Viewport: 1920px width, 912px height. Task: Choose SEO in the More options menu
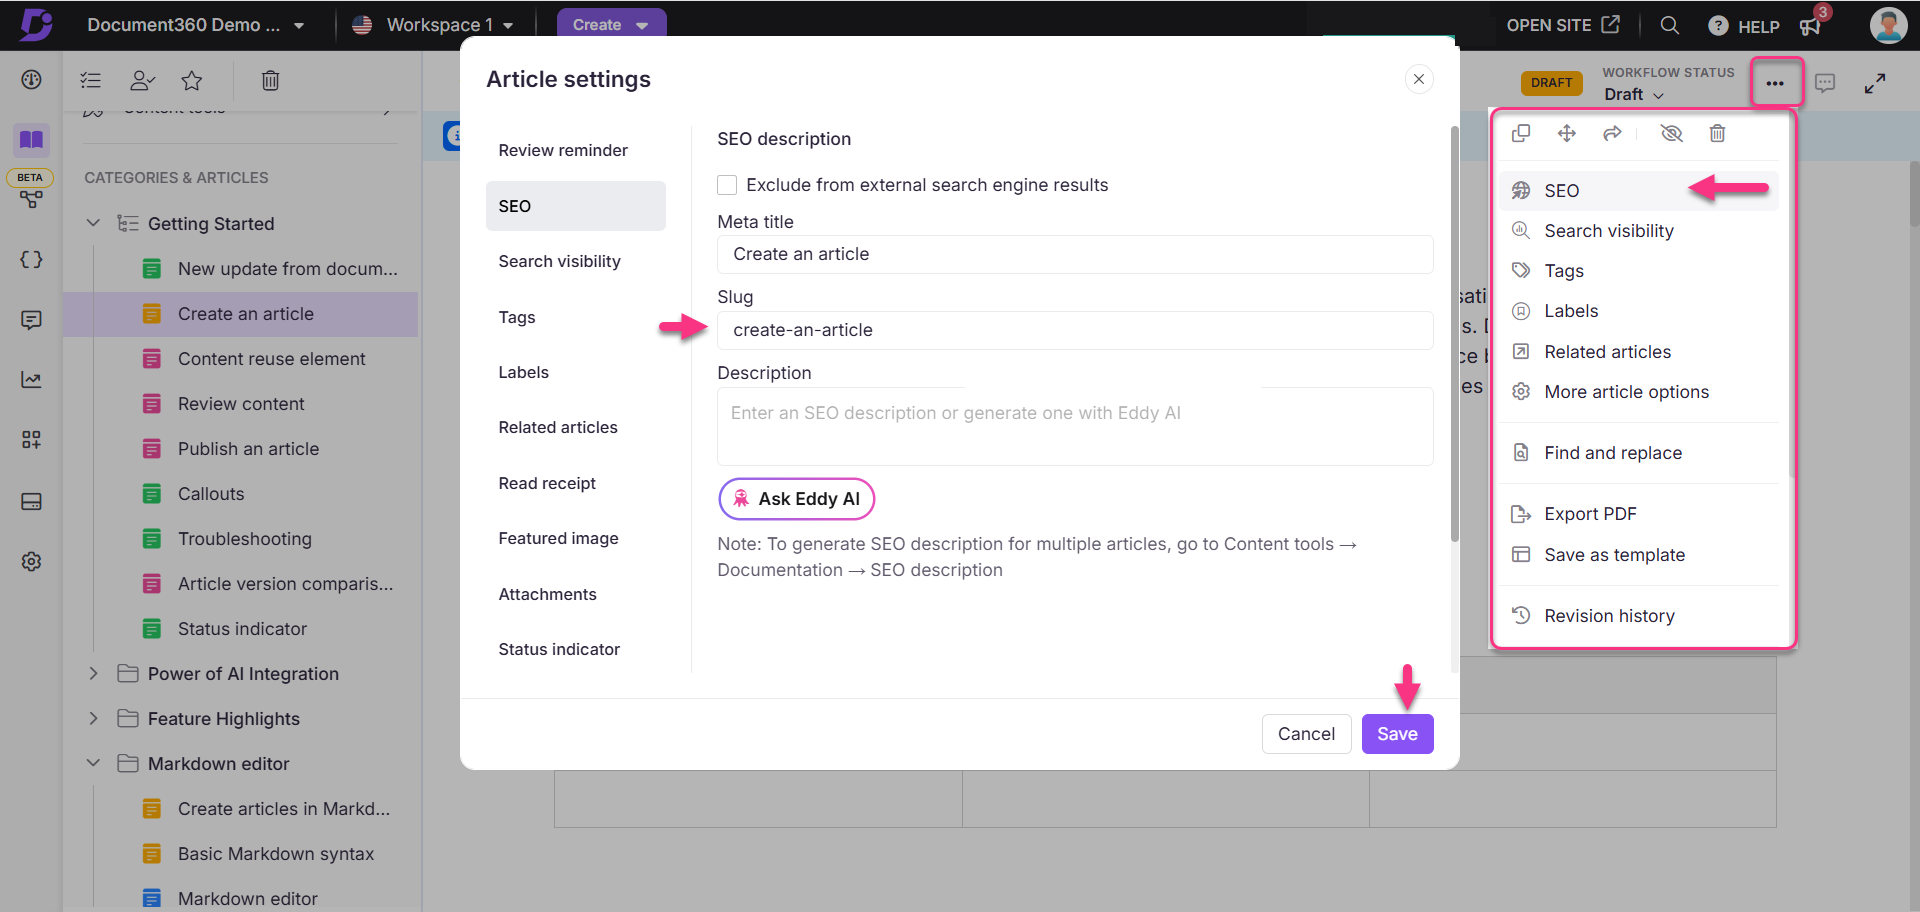pyautogui.click(x=1639, y=190)
